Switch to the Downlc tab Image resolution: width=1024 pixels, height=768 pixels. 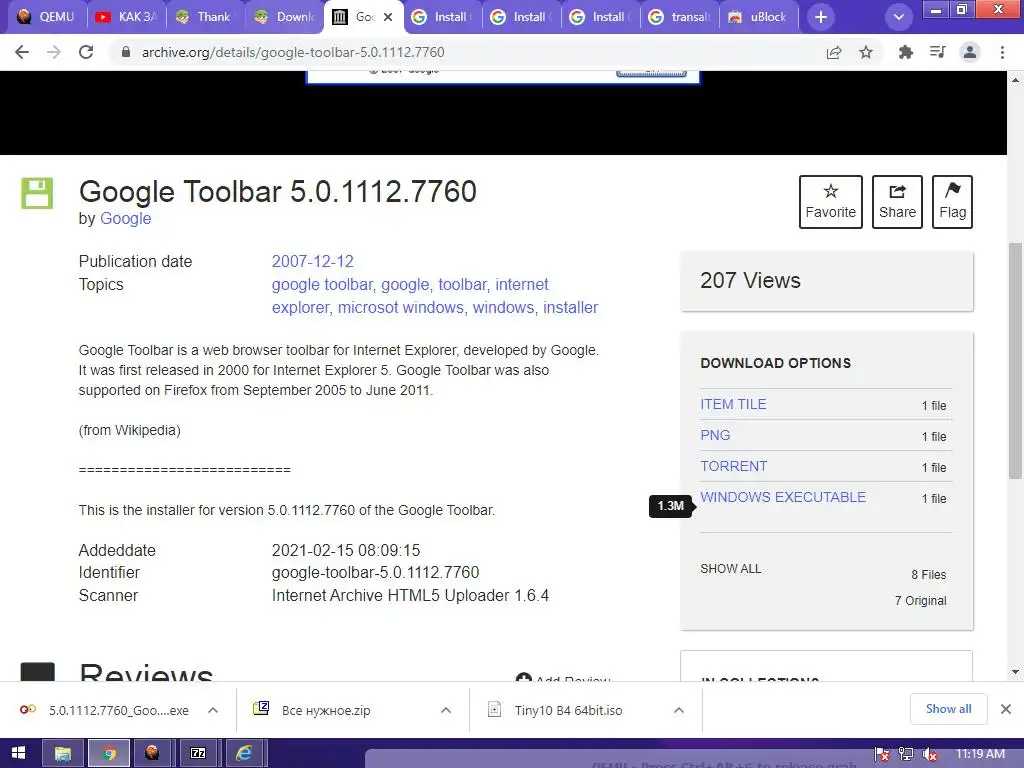click(284, 17)
